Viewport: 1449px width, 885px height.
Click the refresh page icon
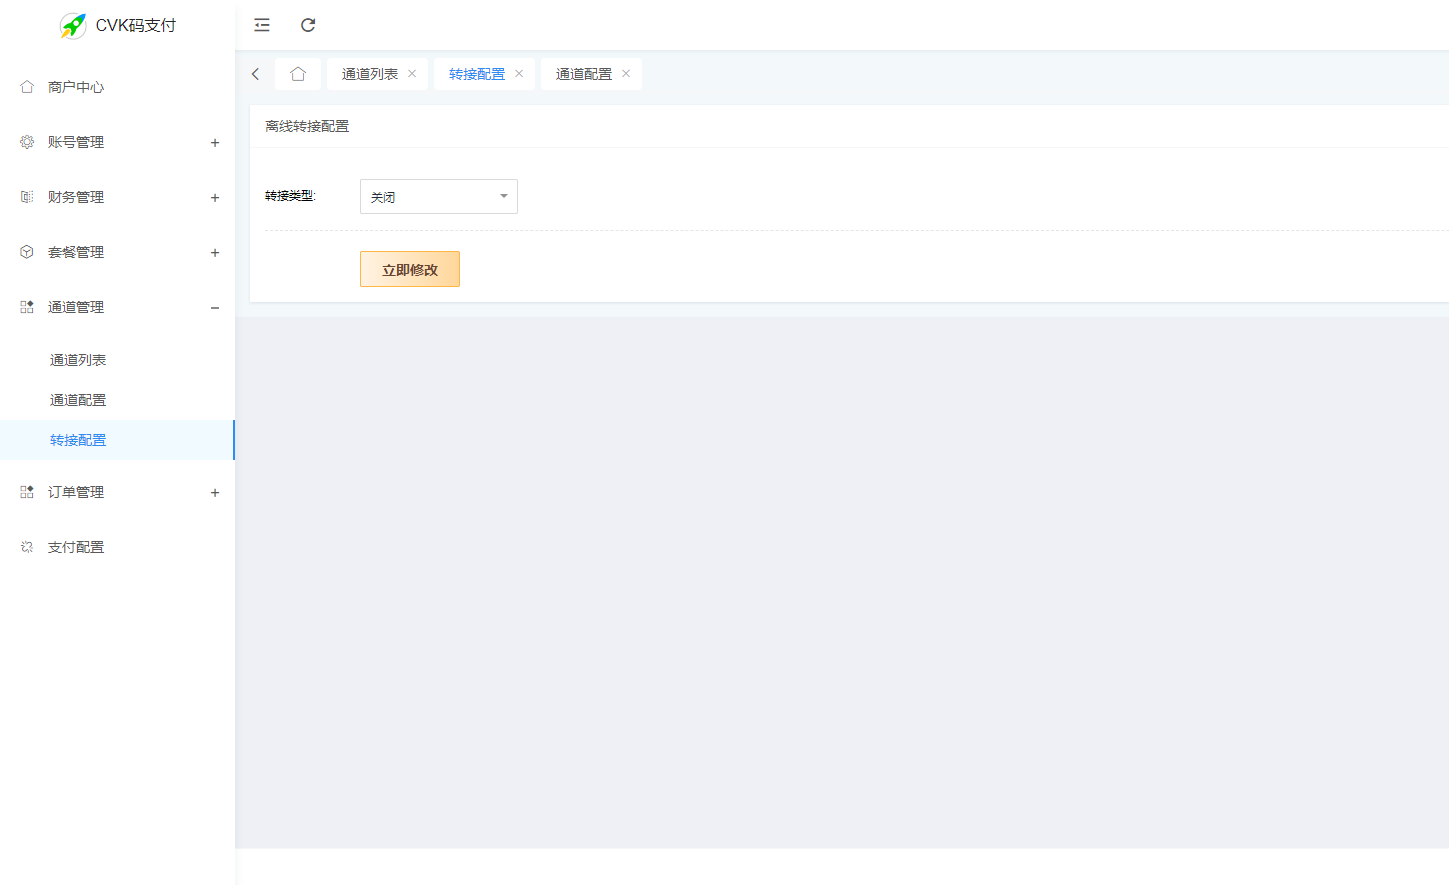click(307, 25)
